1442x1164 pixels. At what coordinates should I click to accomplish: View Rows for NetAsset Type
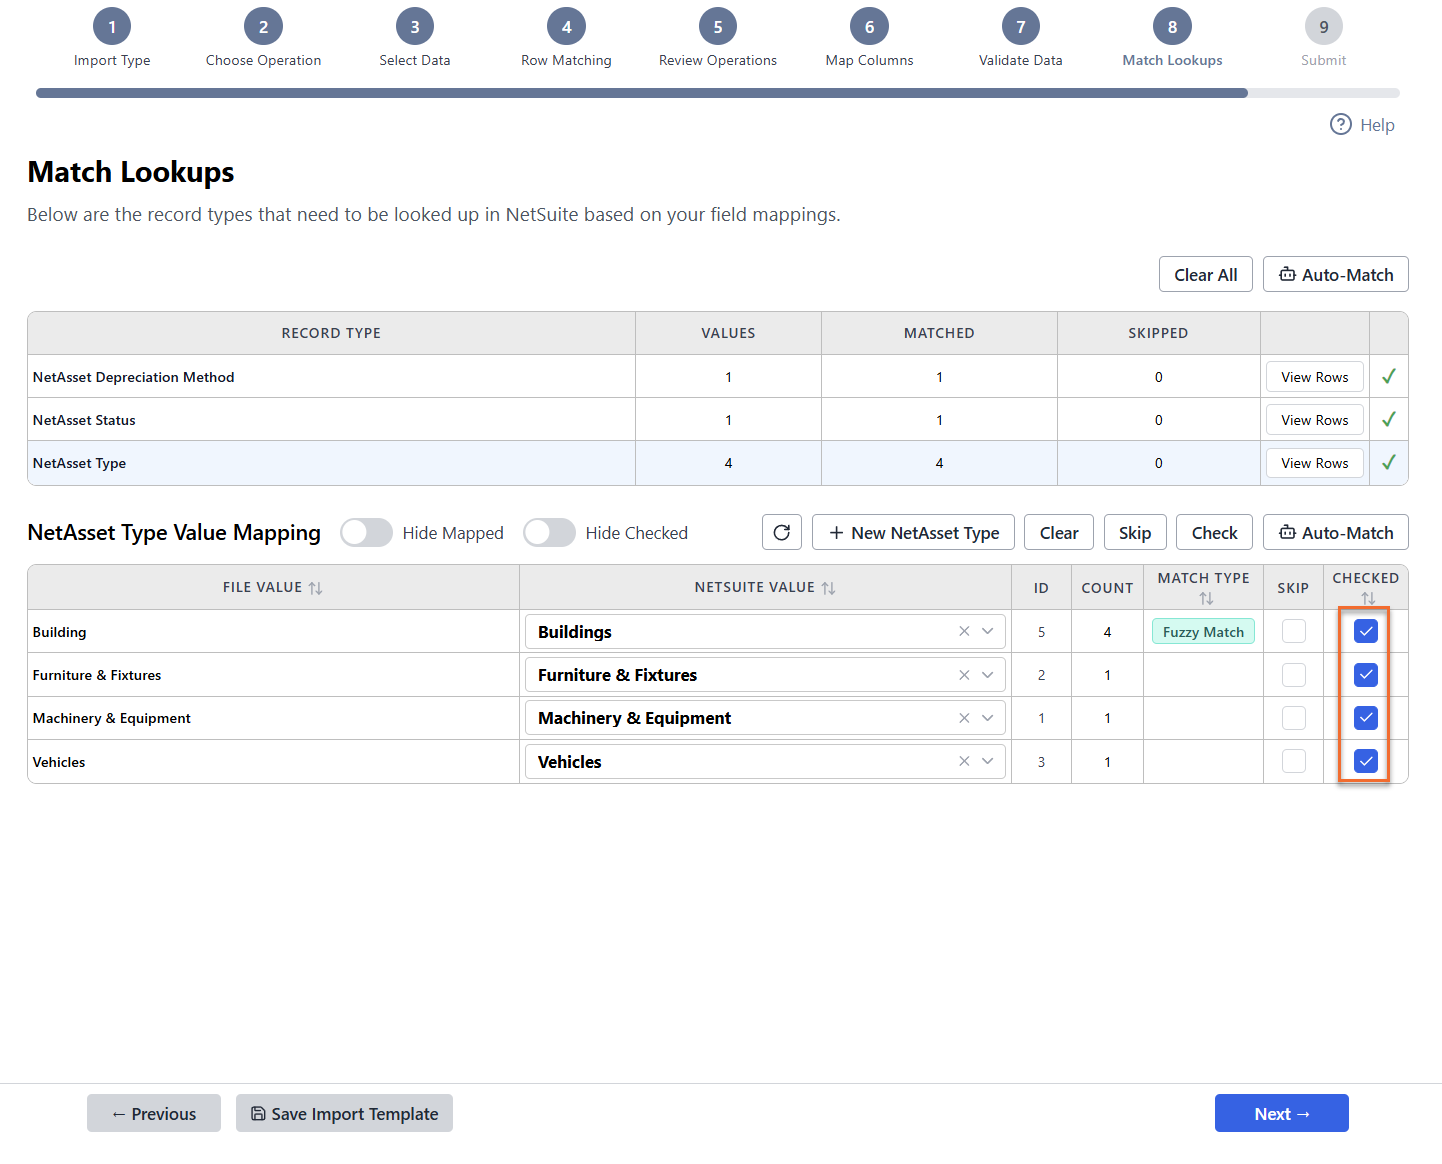[x=1315, y=463]
